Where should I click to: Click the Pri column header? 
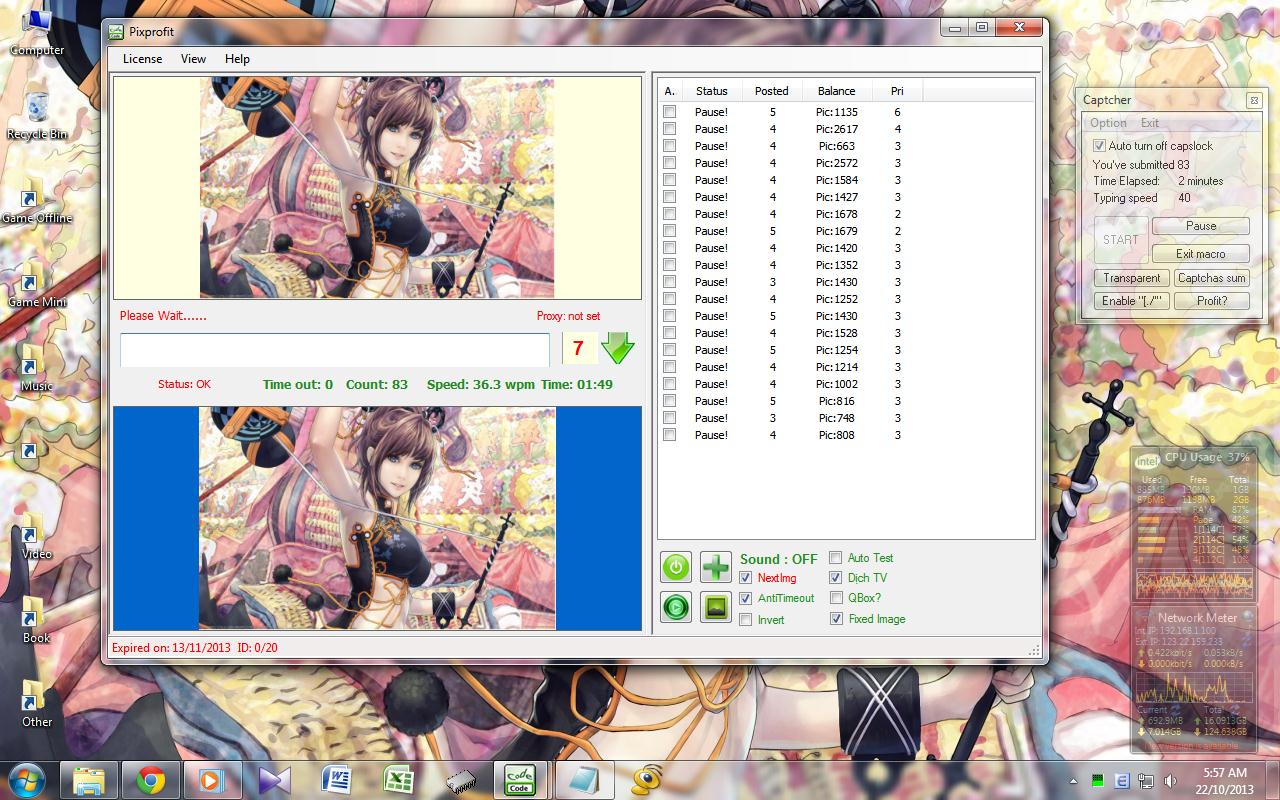pyautogui.click(x=897, y=91)
